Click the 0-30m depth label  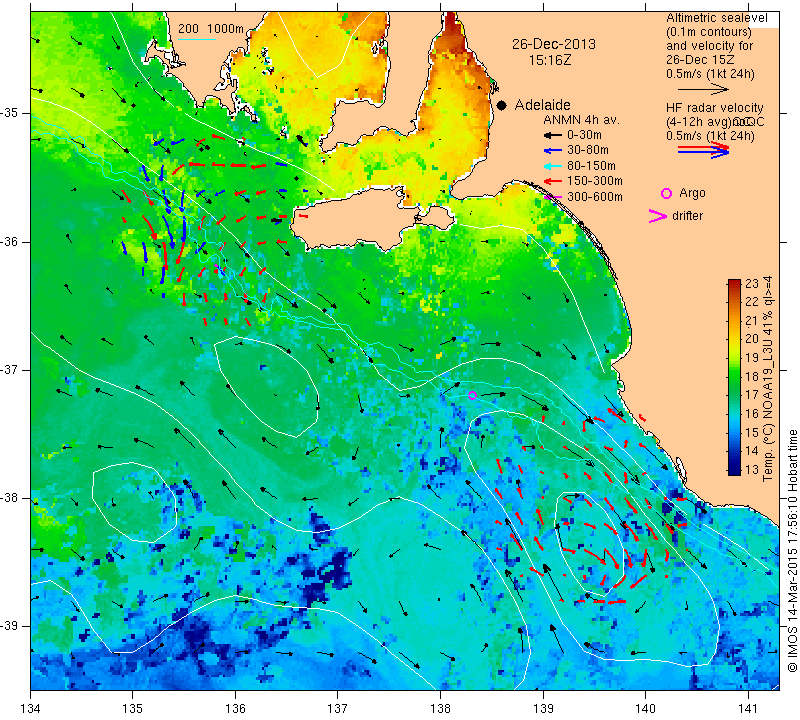tap(584, 135)
